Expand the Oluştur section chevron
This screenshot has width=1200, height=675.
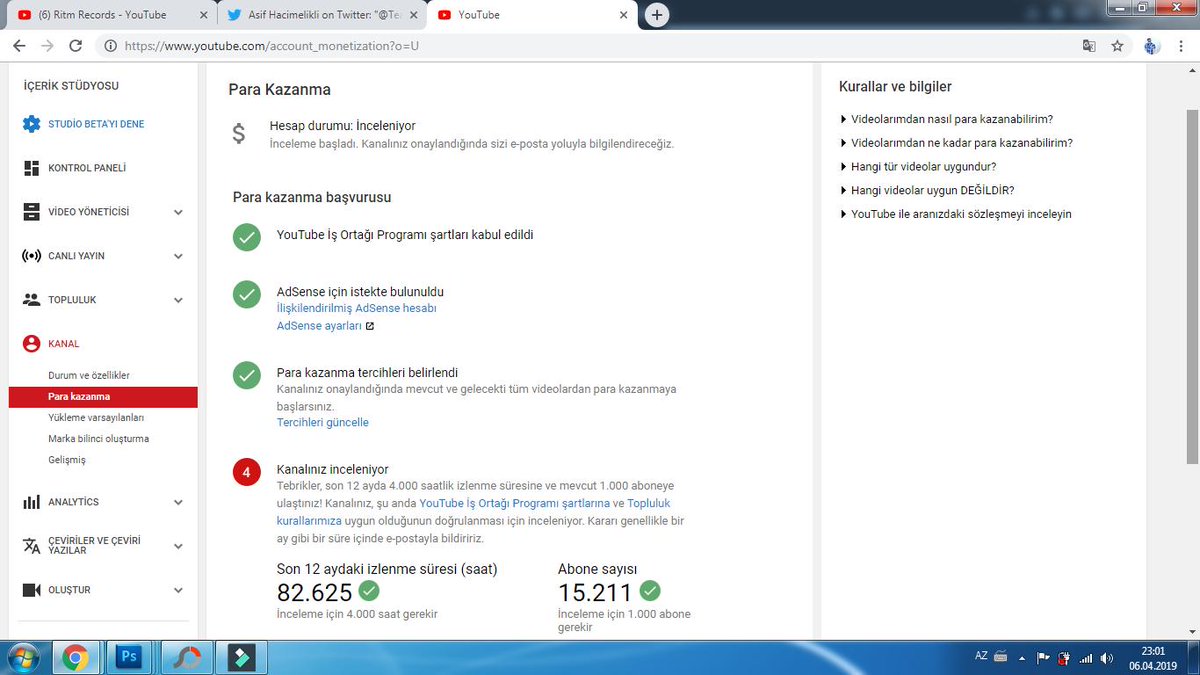[178, 590]
